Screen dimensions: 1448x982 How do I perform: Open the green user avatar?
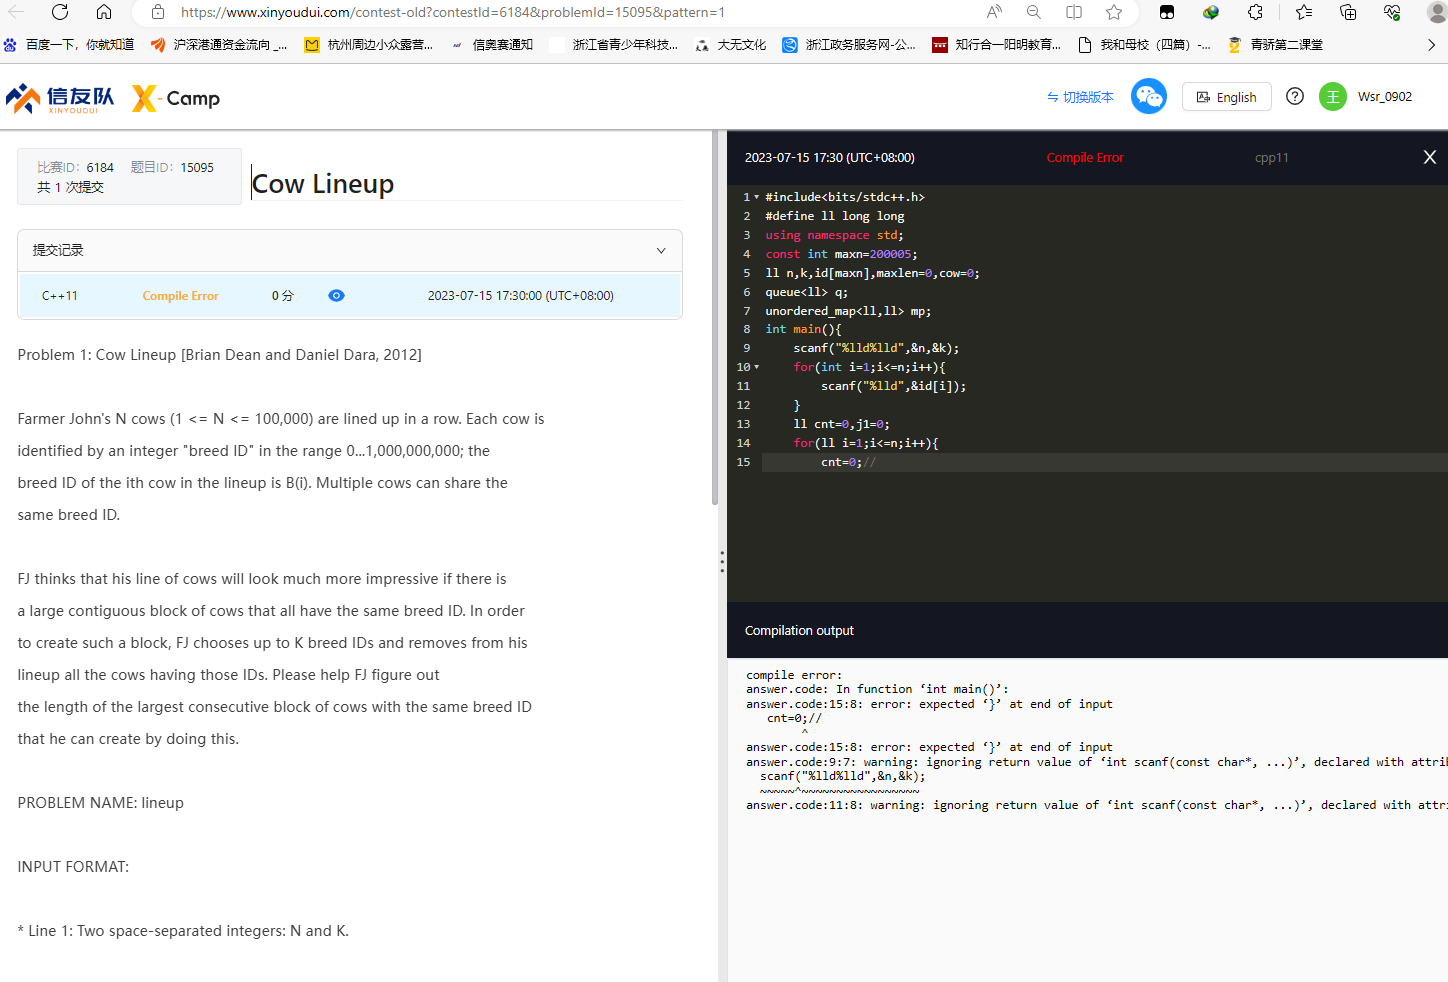(x=1333, y=97)
